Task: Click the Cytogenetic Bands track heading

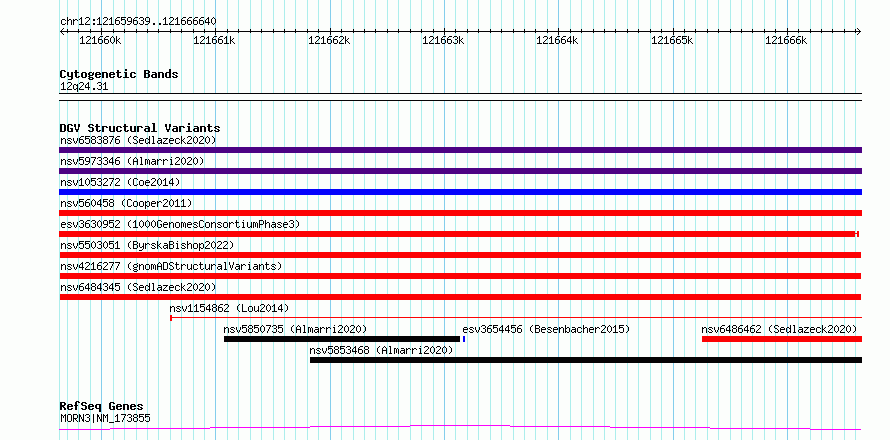Action: pos(119,74)
